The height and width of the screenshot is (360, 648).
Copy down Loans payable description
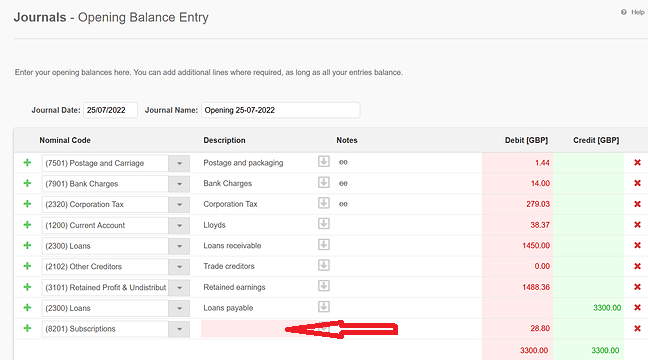pos(324,307)
